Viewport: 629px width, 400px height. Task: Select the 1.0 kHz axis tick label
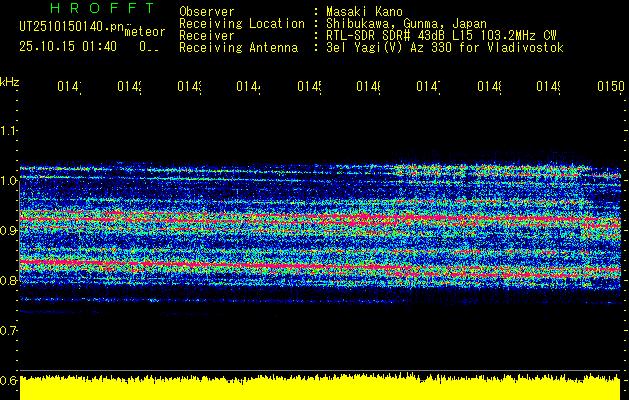[x=9, y=181]
